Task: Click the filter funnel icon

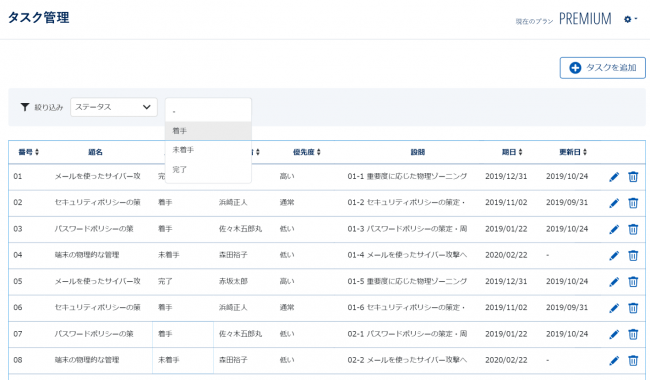Action: (x=25, y=107)
